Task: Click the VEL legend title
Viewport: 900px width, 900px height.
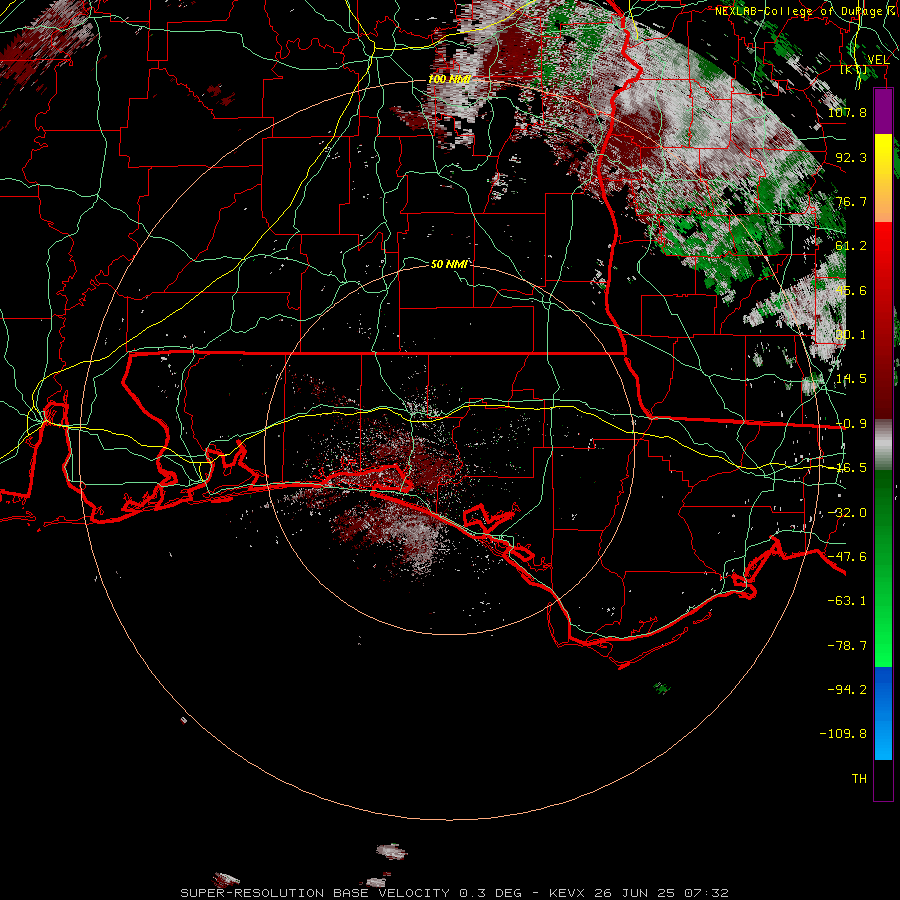Action: tap(878, 60)
